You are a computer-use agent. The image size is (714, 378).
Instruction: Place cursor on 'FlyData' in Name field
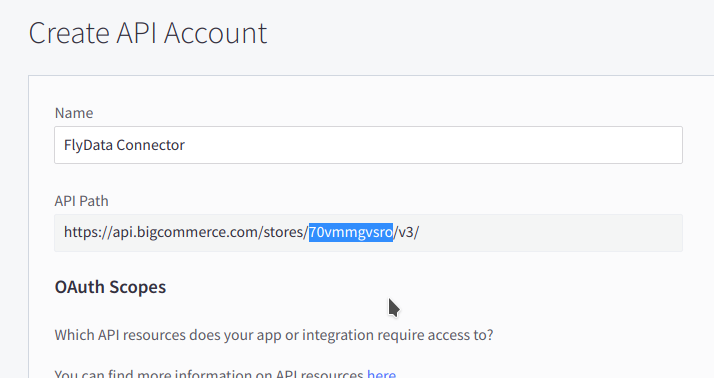click(x=88, y=145)
